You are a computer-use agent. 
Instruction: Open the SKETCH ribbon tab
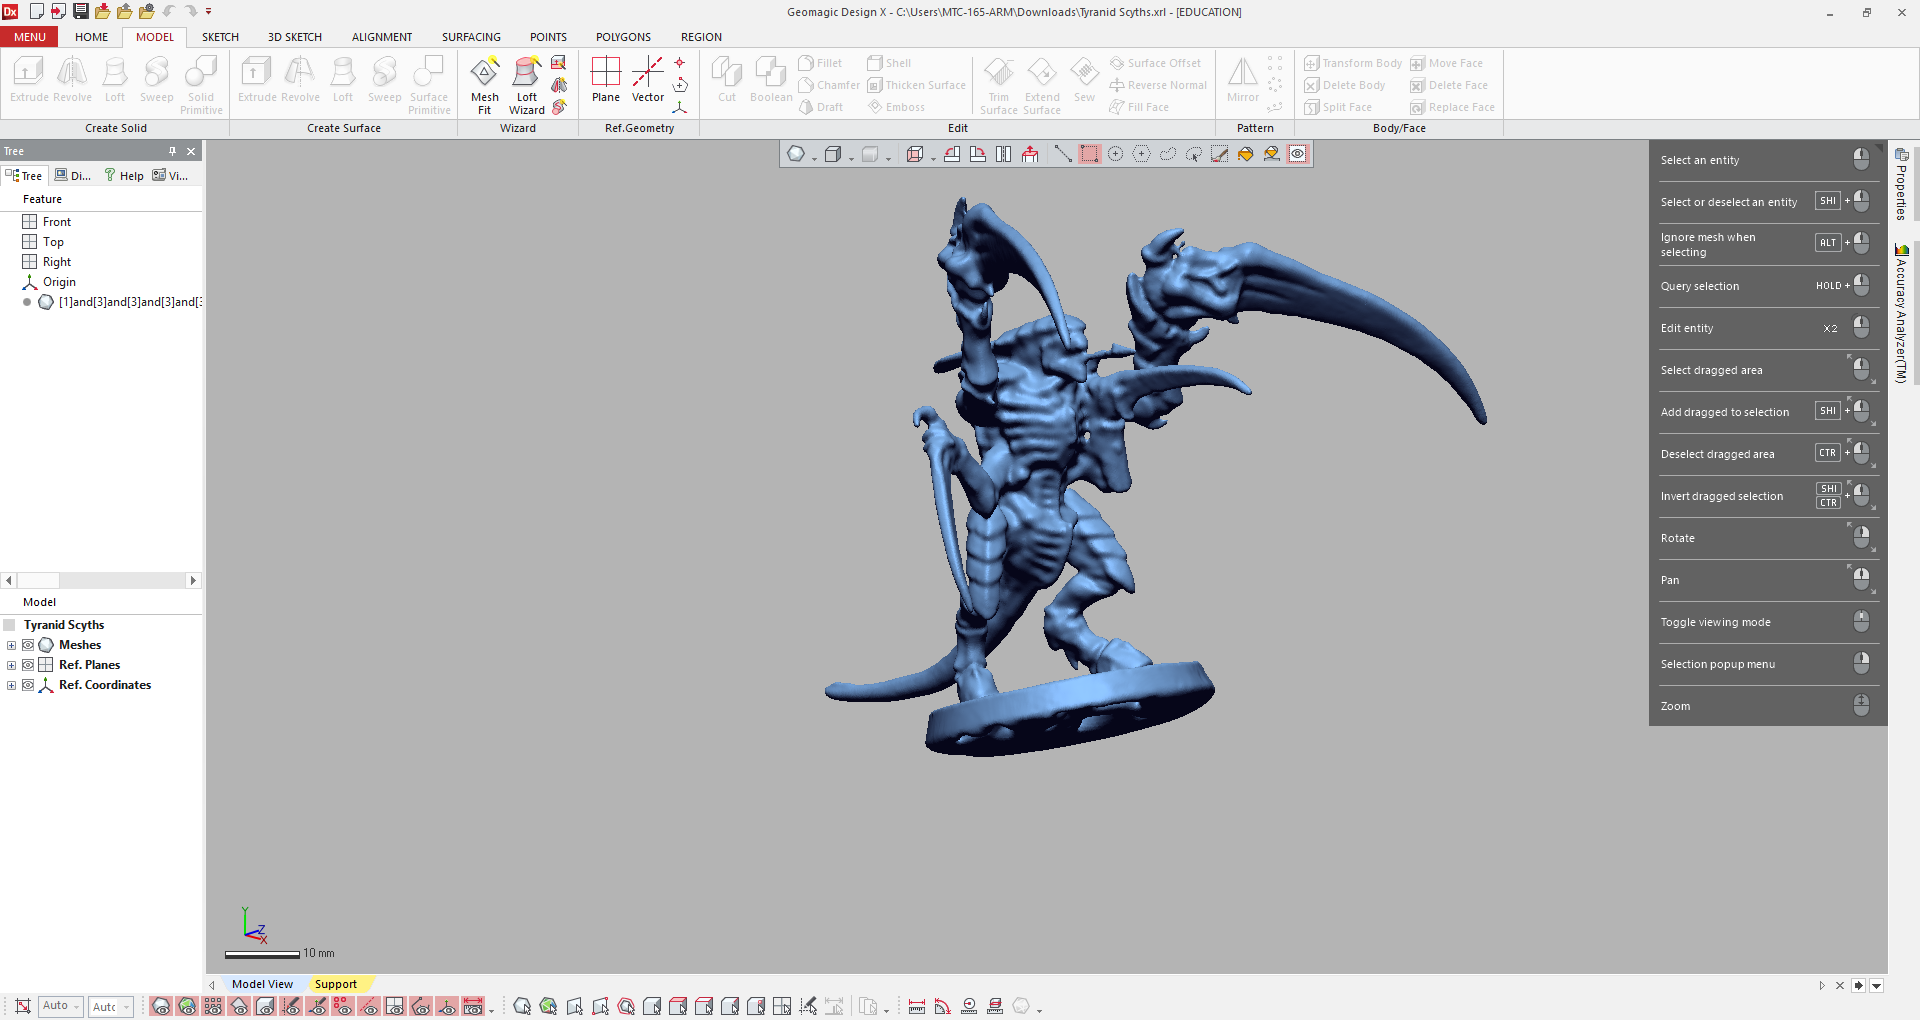coord(220,37)
